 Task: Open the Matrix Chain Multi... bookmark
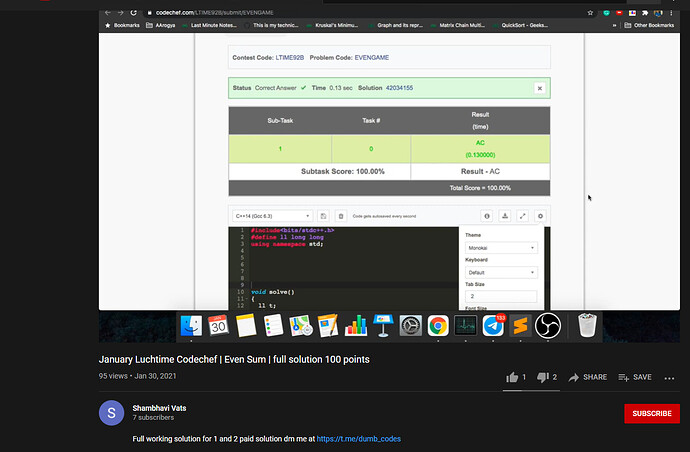[x=458, y=26]
